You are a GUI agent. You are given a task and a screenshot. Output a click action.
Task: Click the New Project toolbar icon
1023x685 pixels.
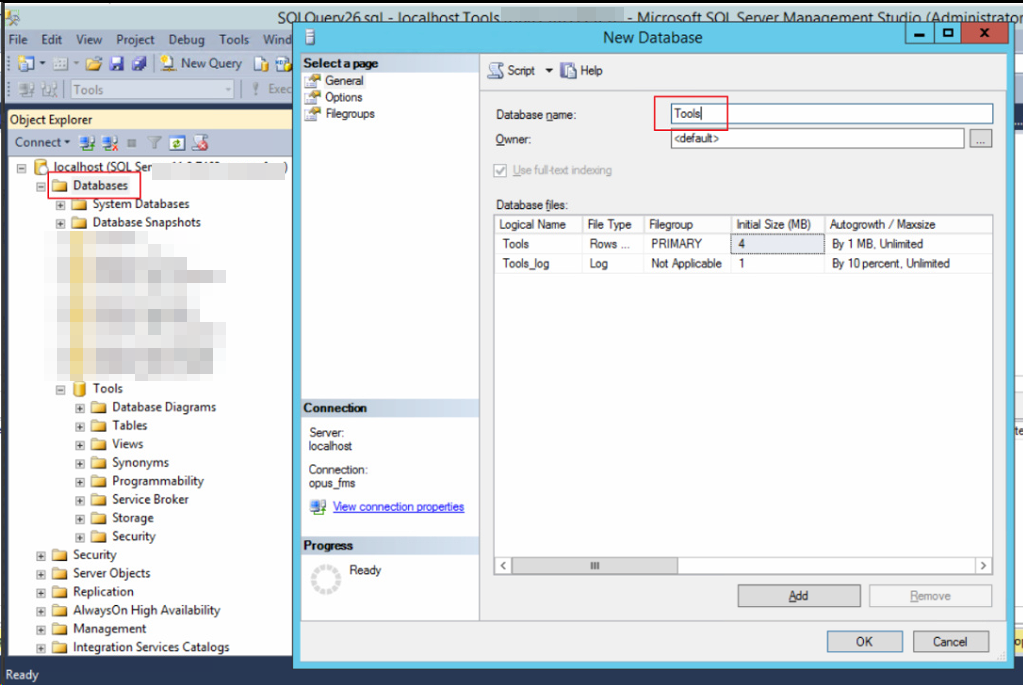[26, 63]
